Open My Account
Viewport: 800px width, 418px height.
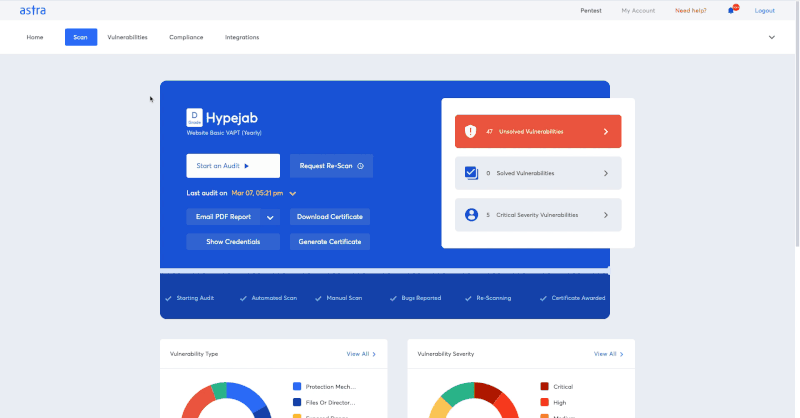[638, 10]
